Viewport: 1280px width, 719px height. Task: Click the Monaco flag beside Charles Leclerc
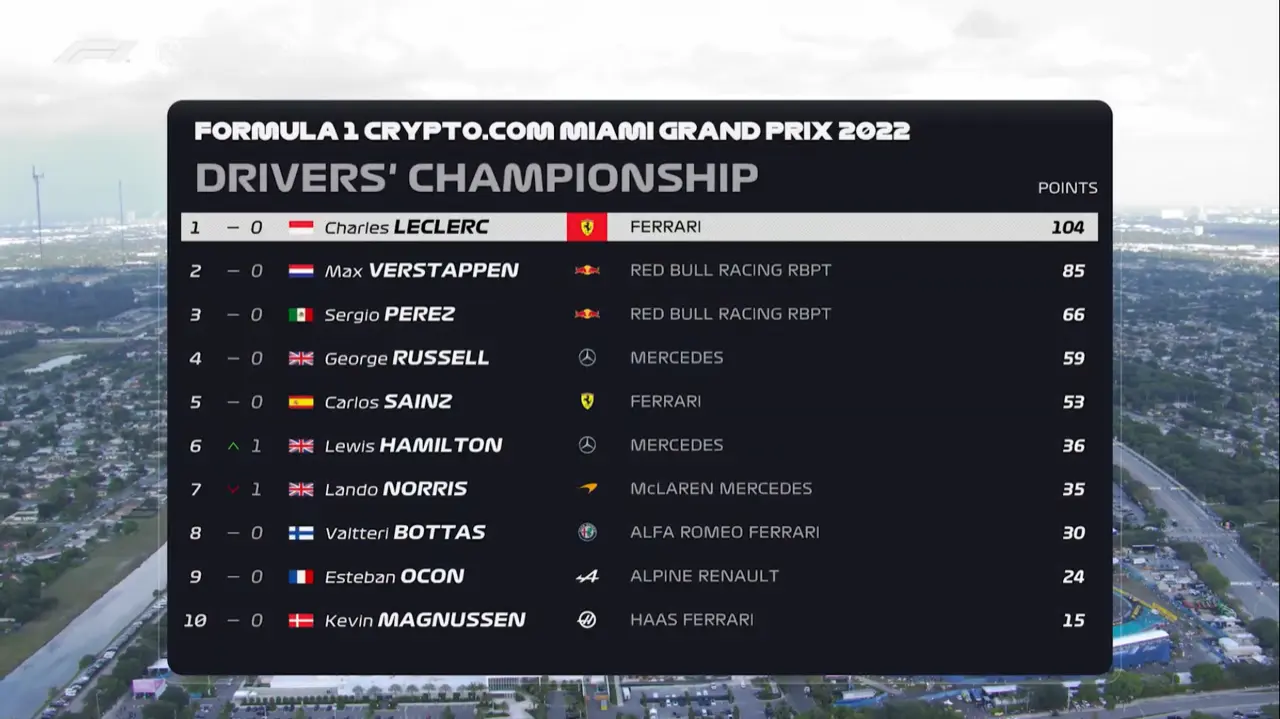tap(301, 227)
